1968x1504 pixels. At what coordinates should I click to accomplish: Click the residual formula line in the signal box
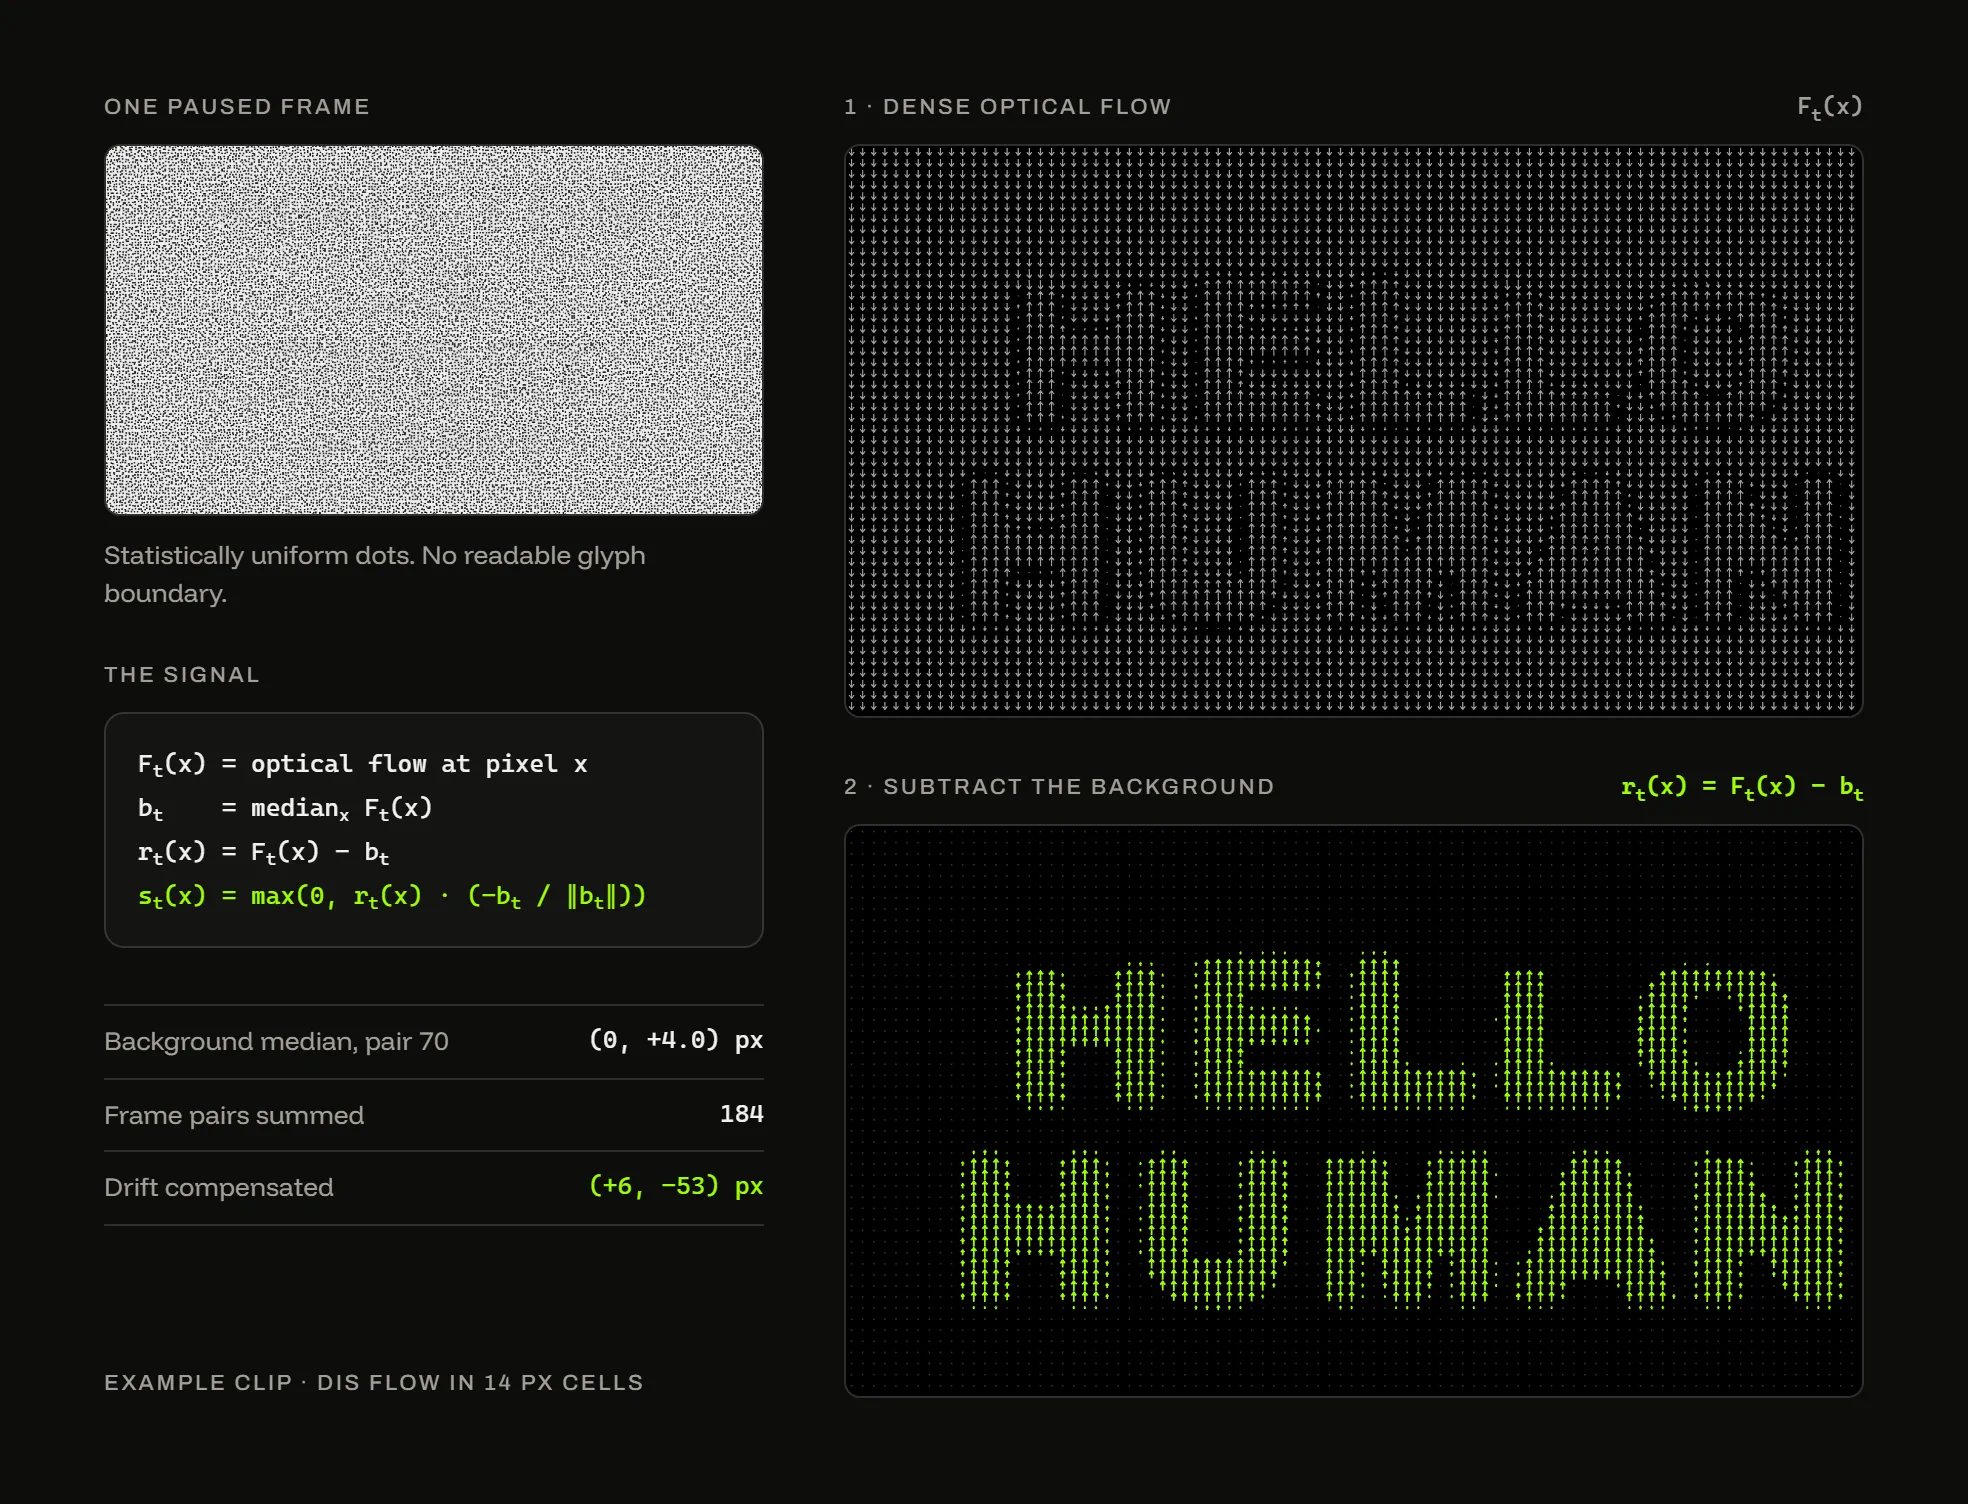pyautogui.click(x=264, y=853)
